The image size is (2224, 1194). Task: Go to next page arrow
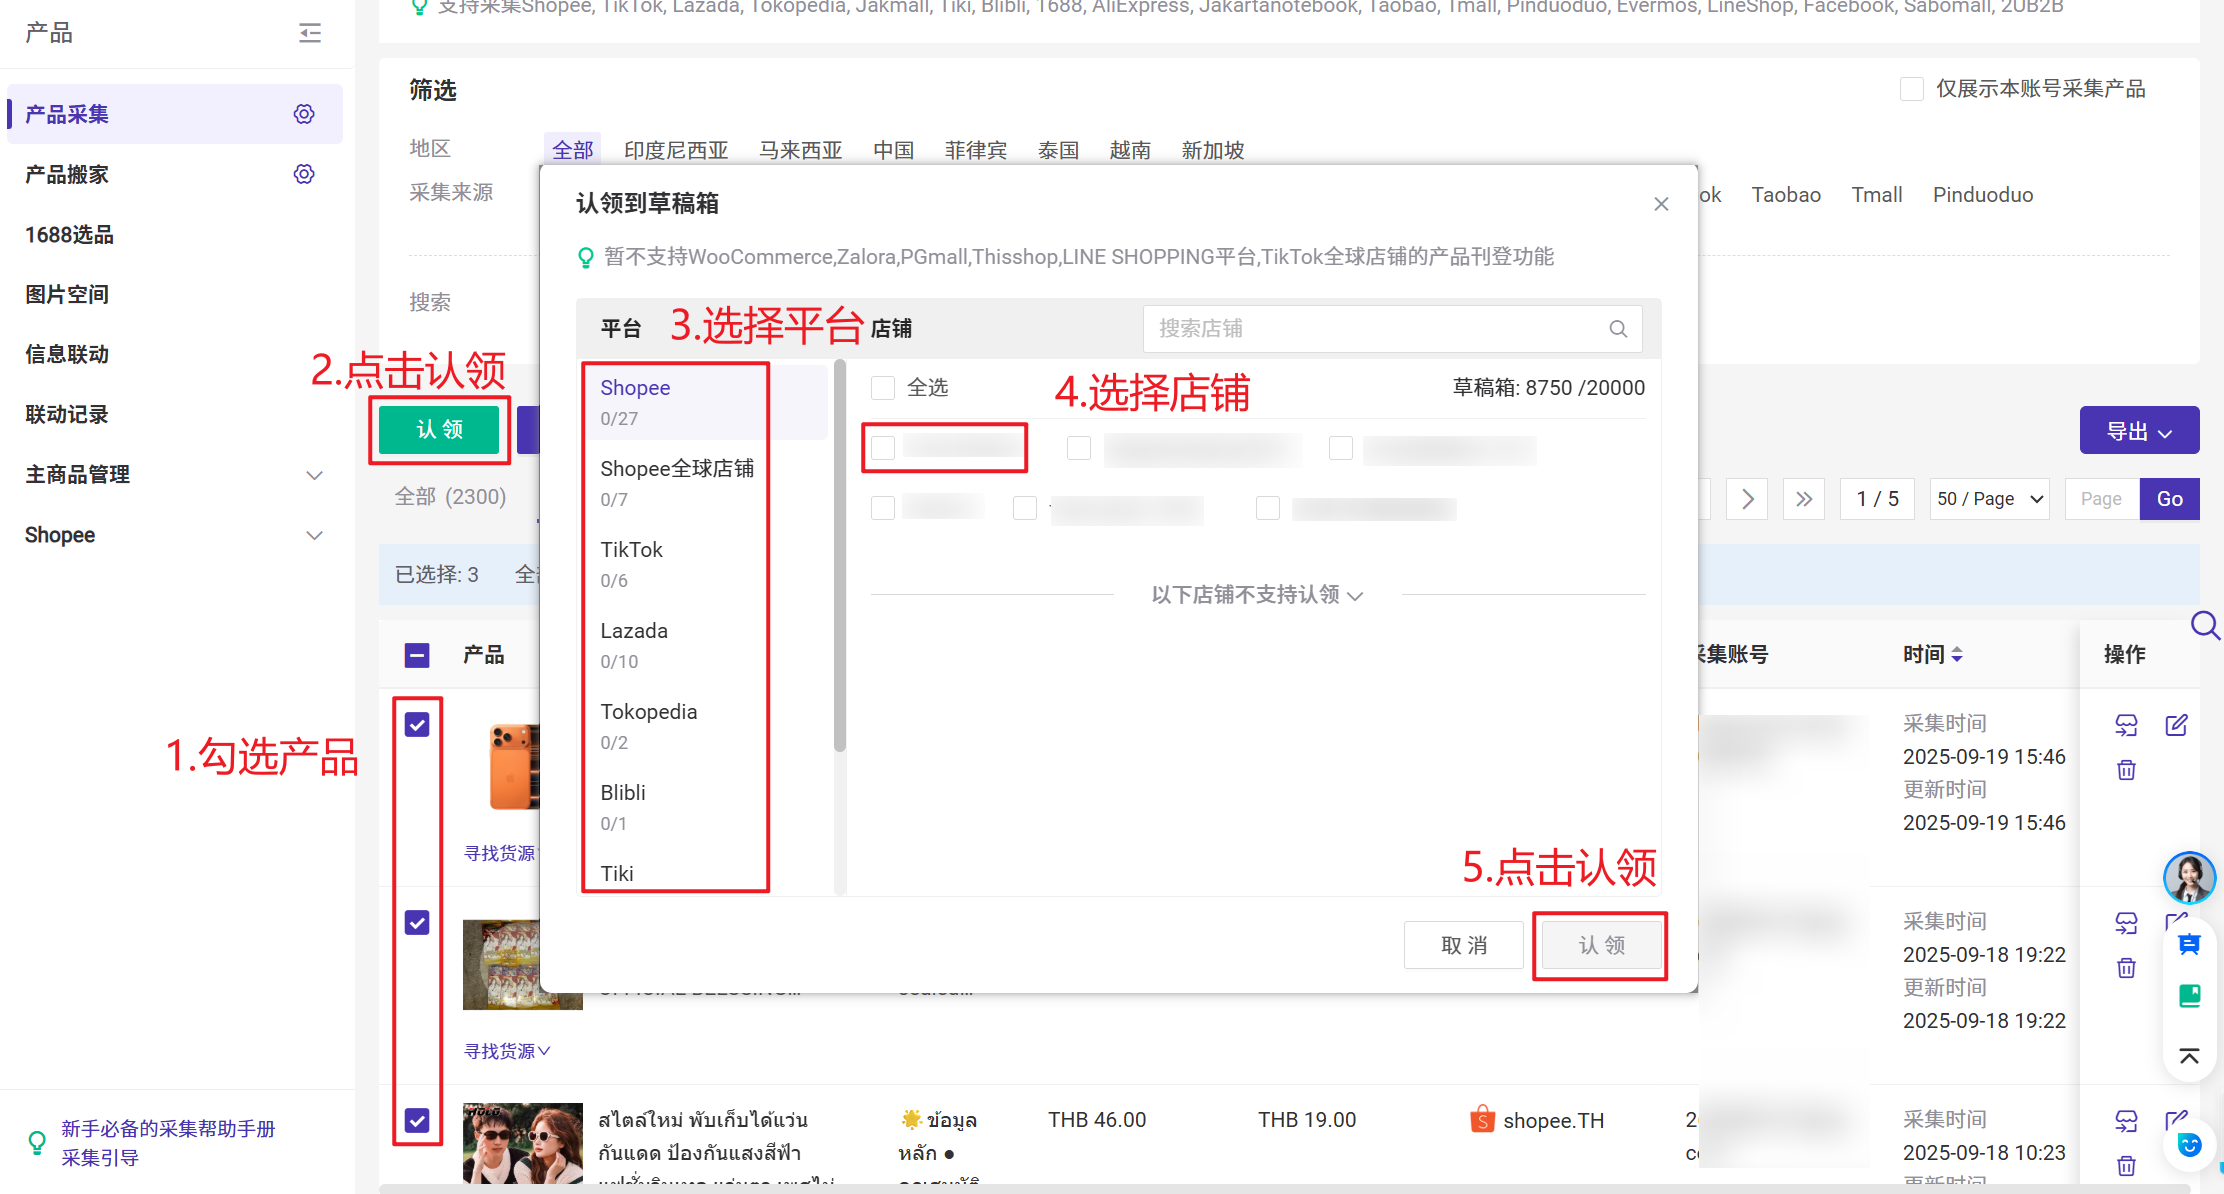click(1747, 499)
